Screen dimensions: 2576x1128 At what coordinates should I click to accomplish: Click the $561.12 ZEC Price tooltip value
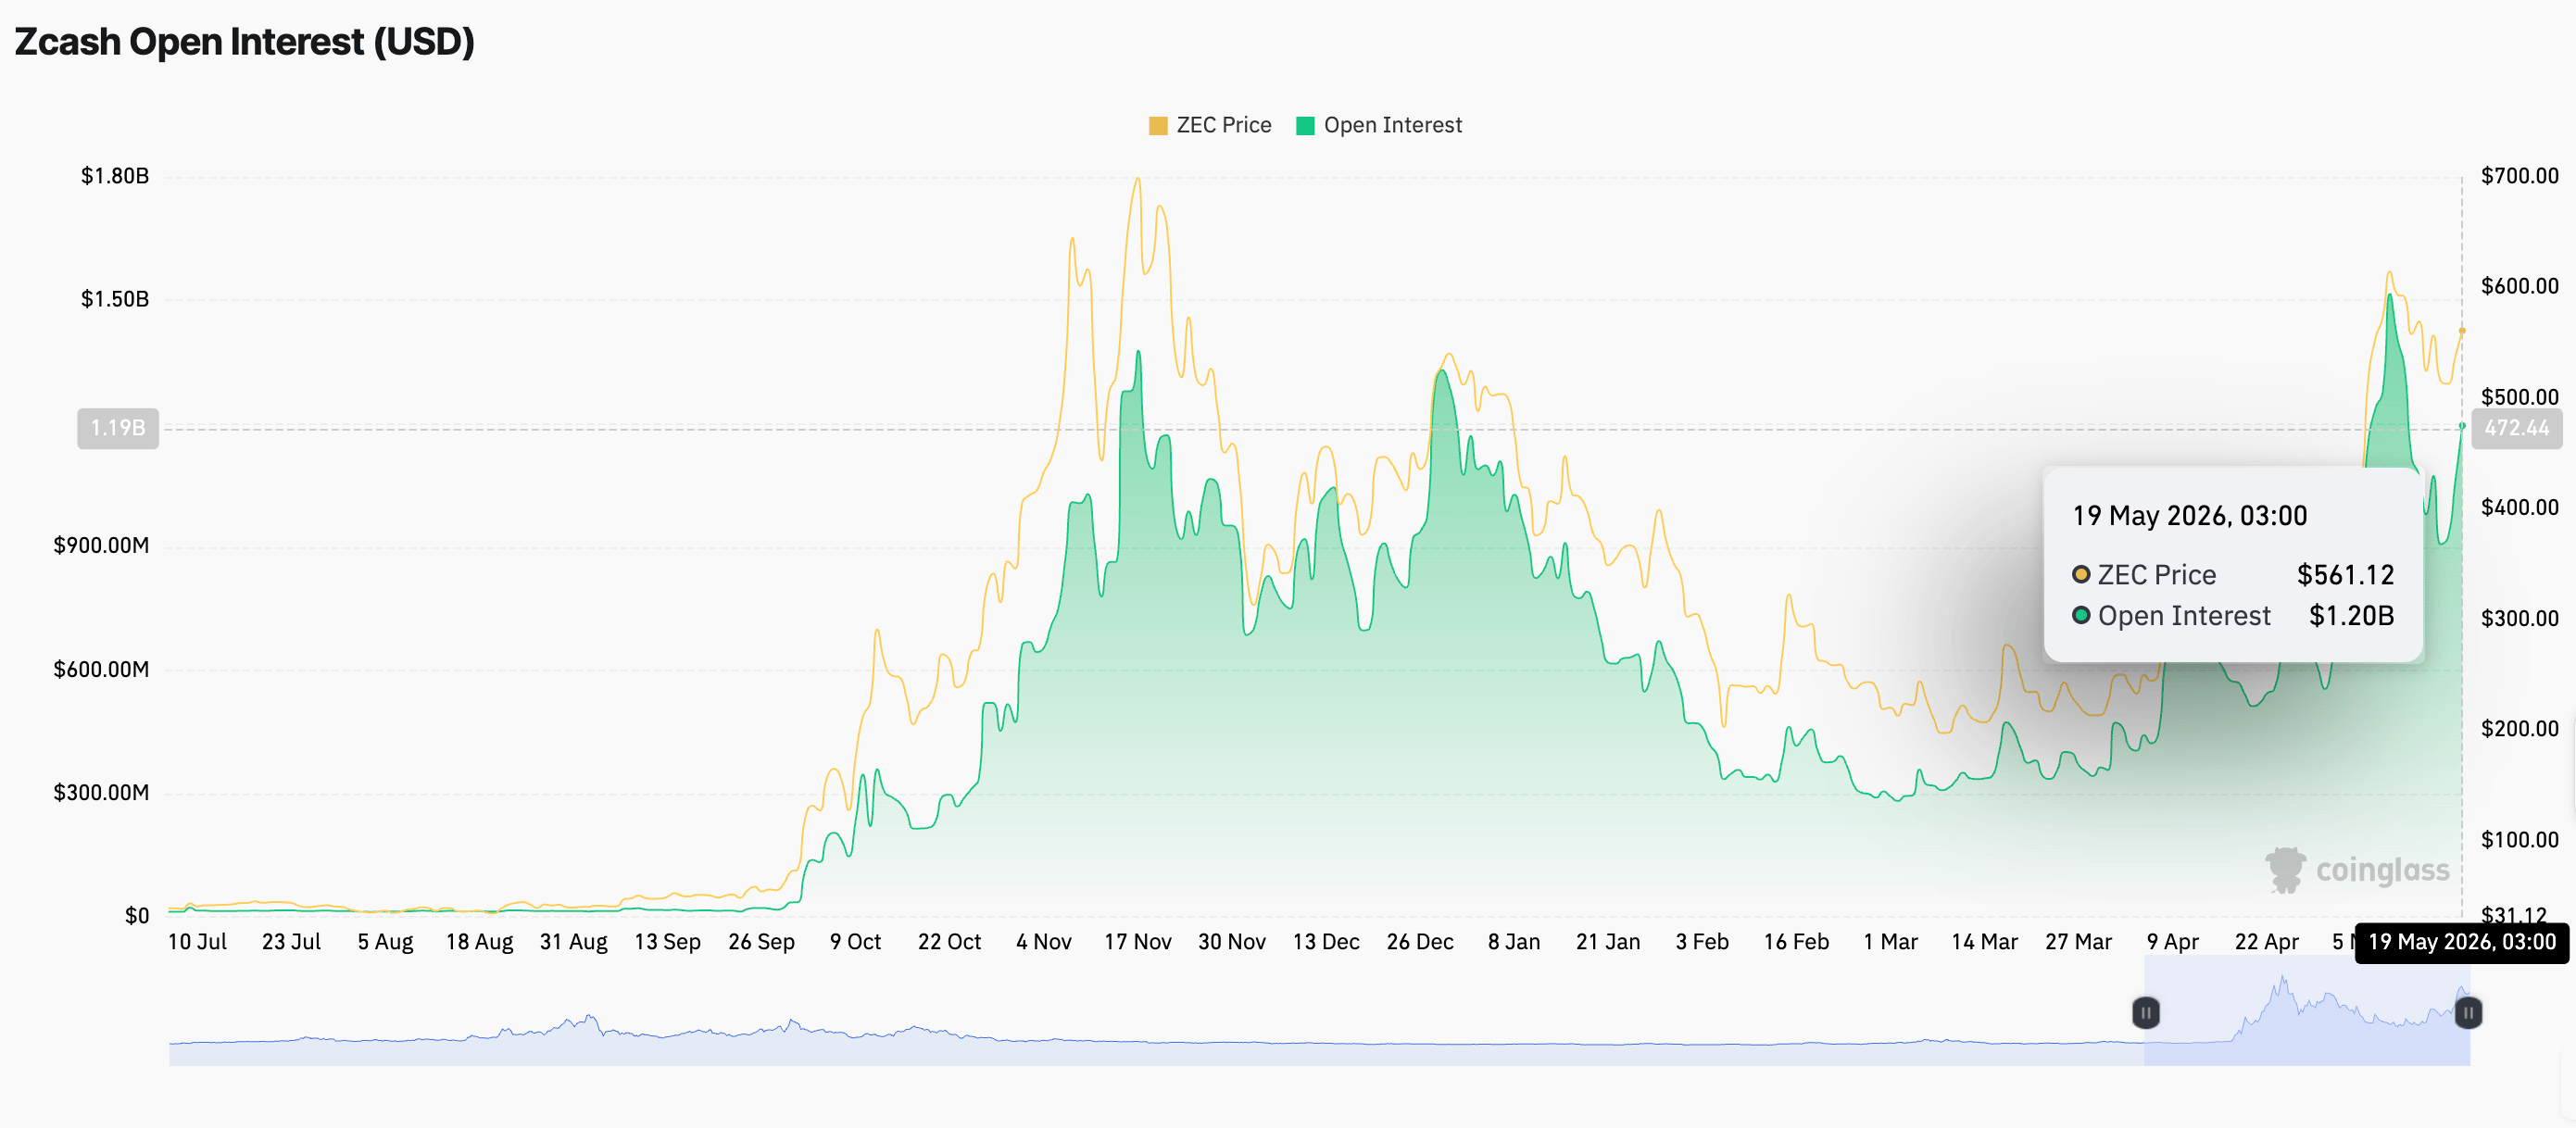click(2345, 575)
